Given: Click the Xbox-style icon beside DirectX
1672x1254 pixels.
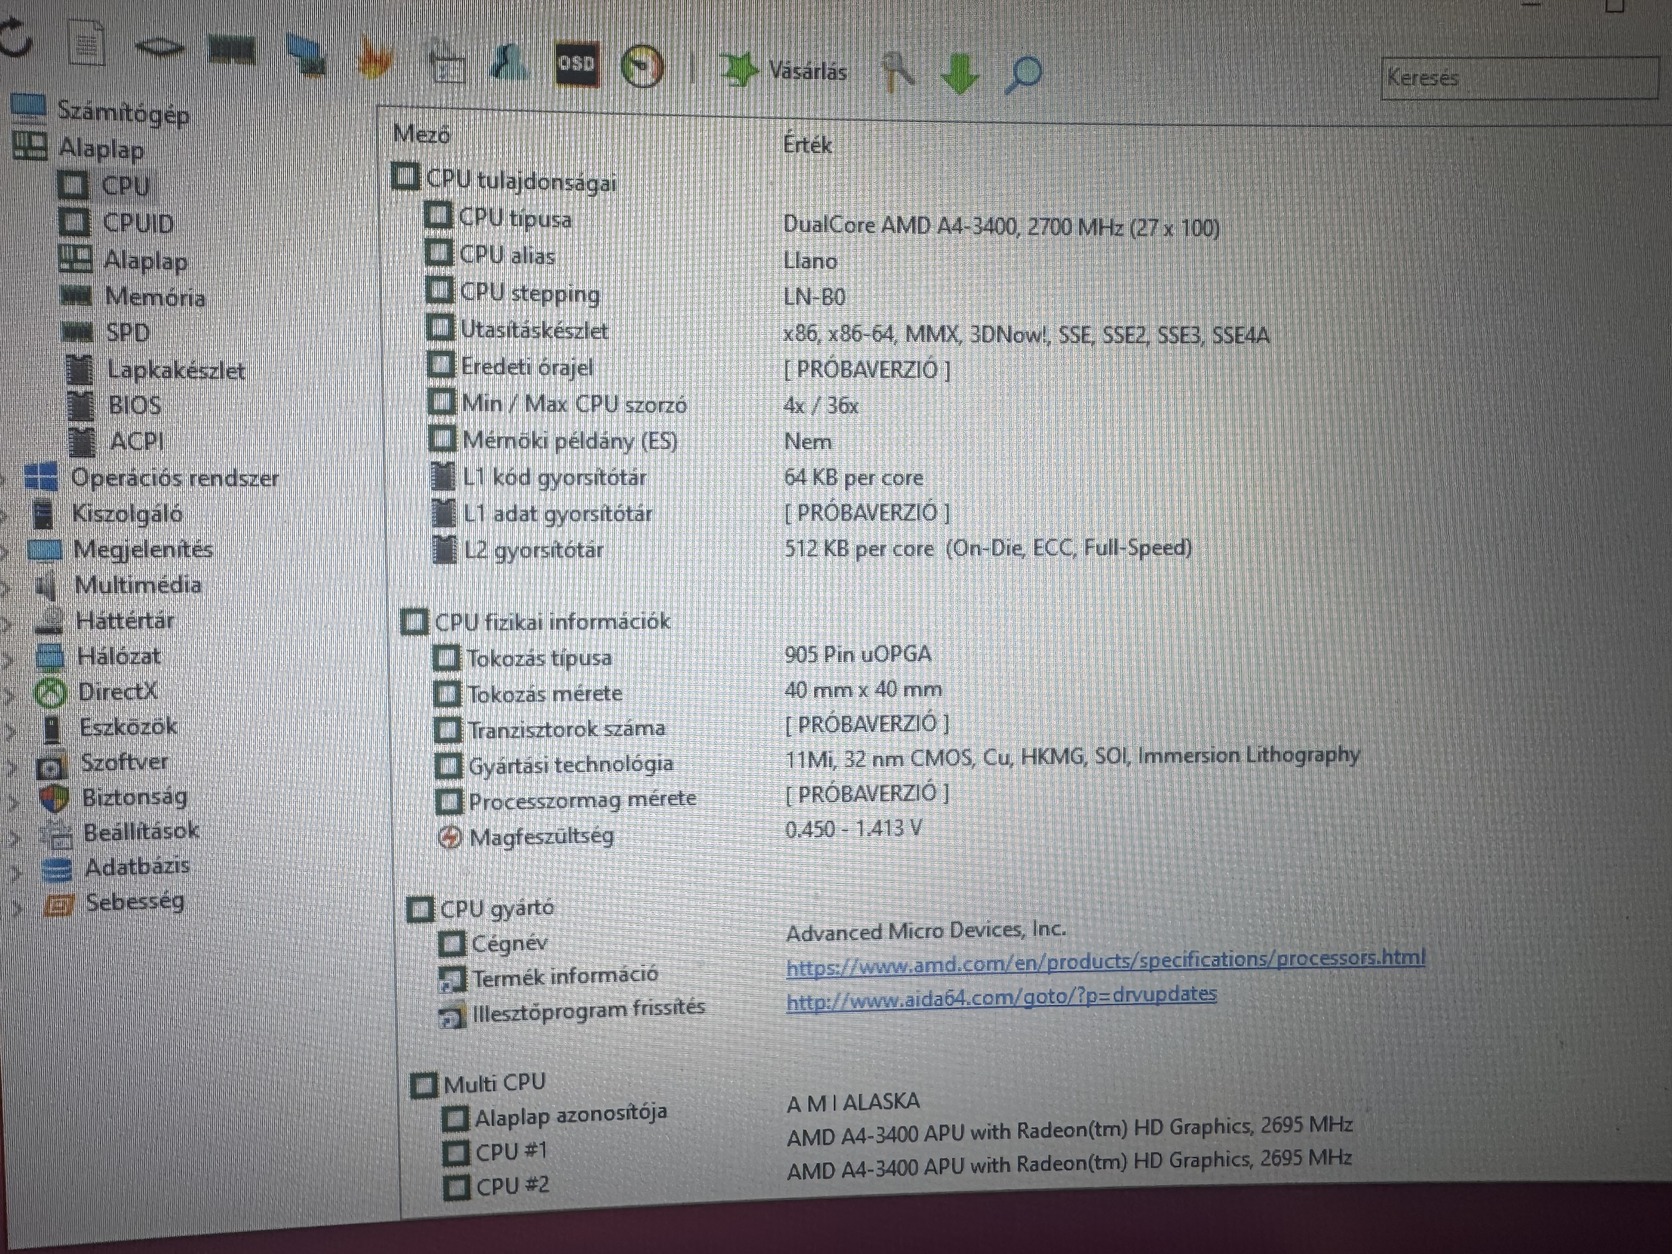Looking at the screenshot, I should 50,692.
